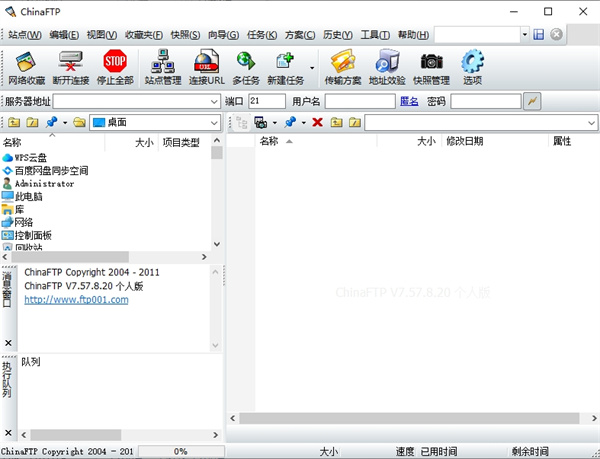Image resolution: width=600 pixels, height=459 pixels.
Task: Click the 地址效验 toolbar icon
Action: (x=387, y=67)
